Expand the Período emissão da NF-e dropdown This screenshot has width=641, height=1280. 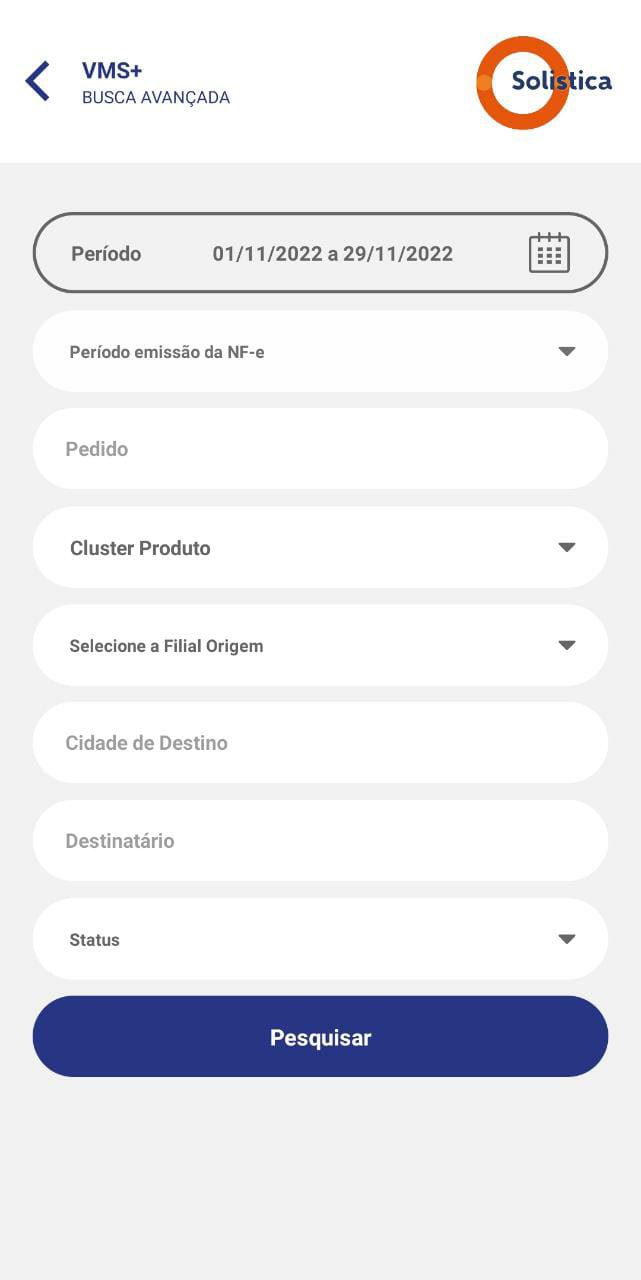point(167,352)
